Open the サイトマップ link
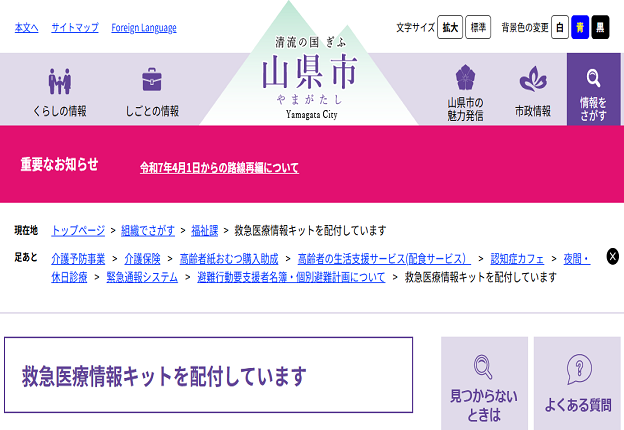Viewport: 624px width, 430px height. [x=75, y=28]
